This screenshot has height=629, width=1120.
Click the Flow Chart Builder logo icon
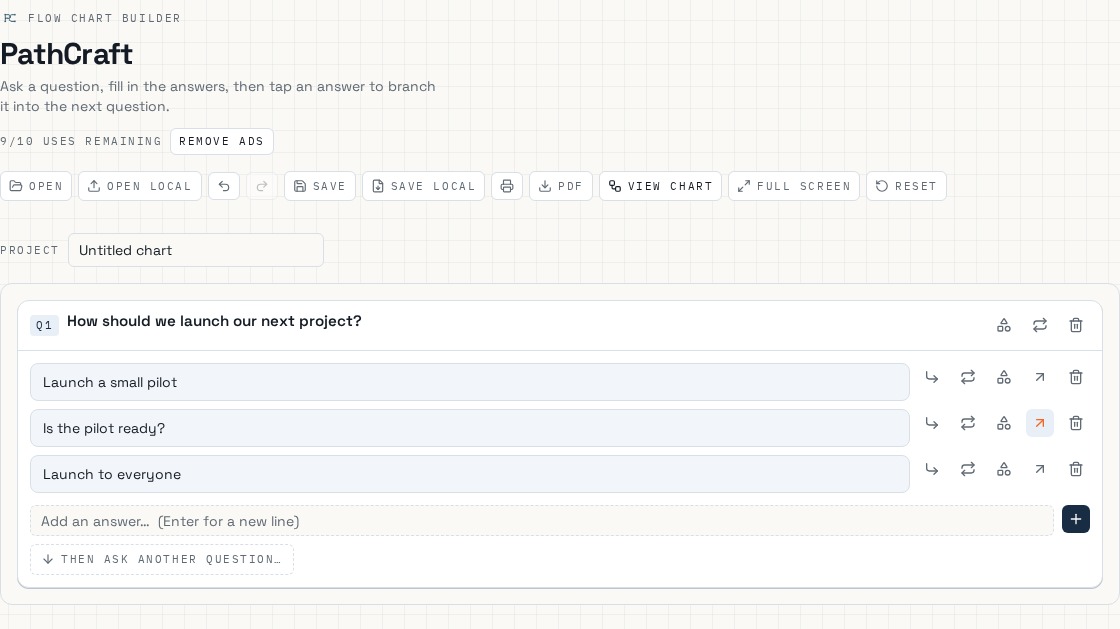click(10, 18)
